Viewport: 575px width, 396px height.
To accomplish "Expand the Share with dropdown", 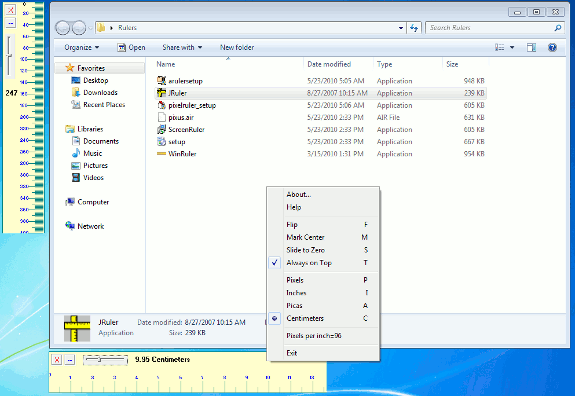I will coord(182,47).
